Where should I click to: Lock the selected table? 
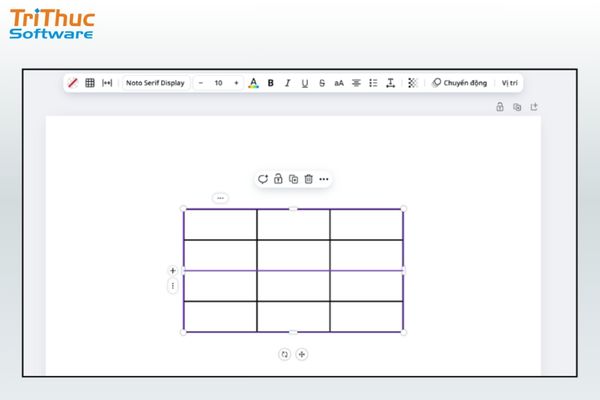278,179
